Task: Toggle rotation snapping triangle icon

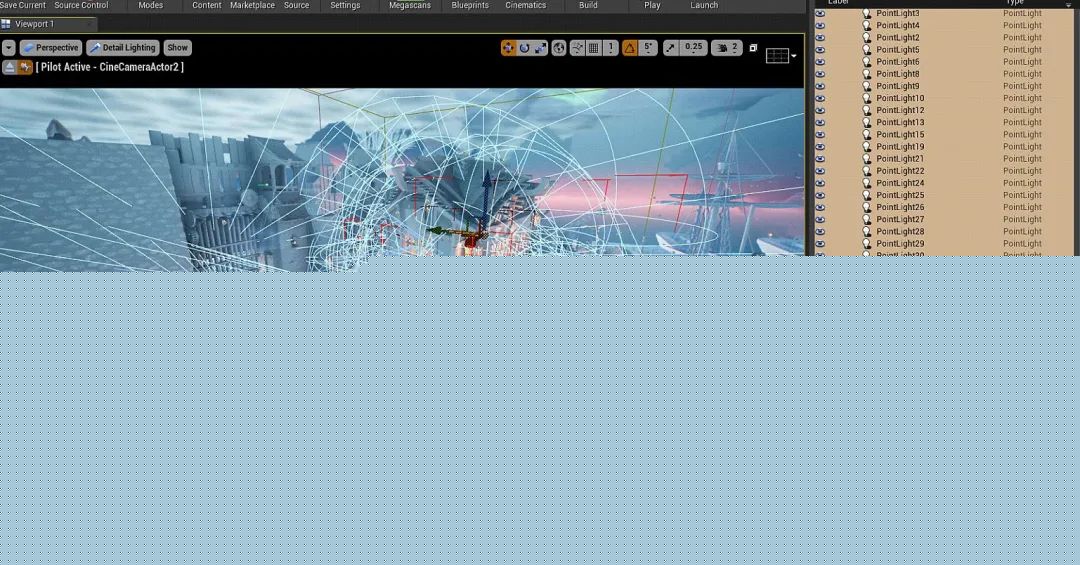Action: 630,48
